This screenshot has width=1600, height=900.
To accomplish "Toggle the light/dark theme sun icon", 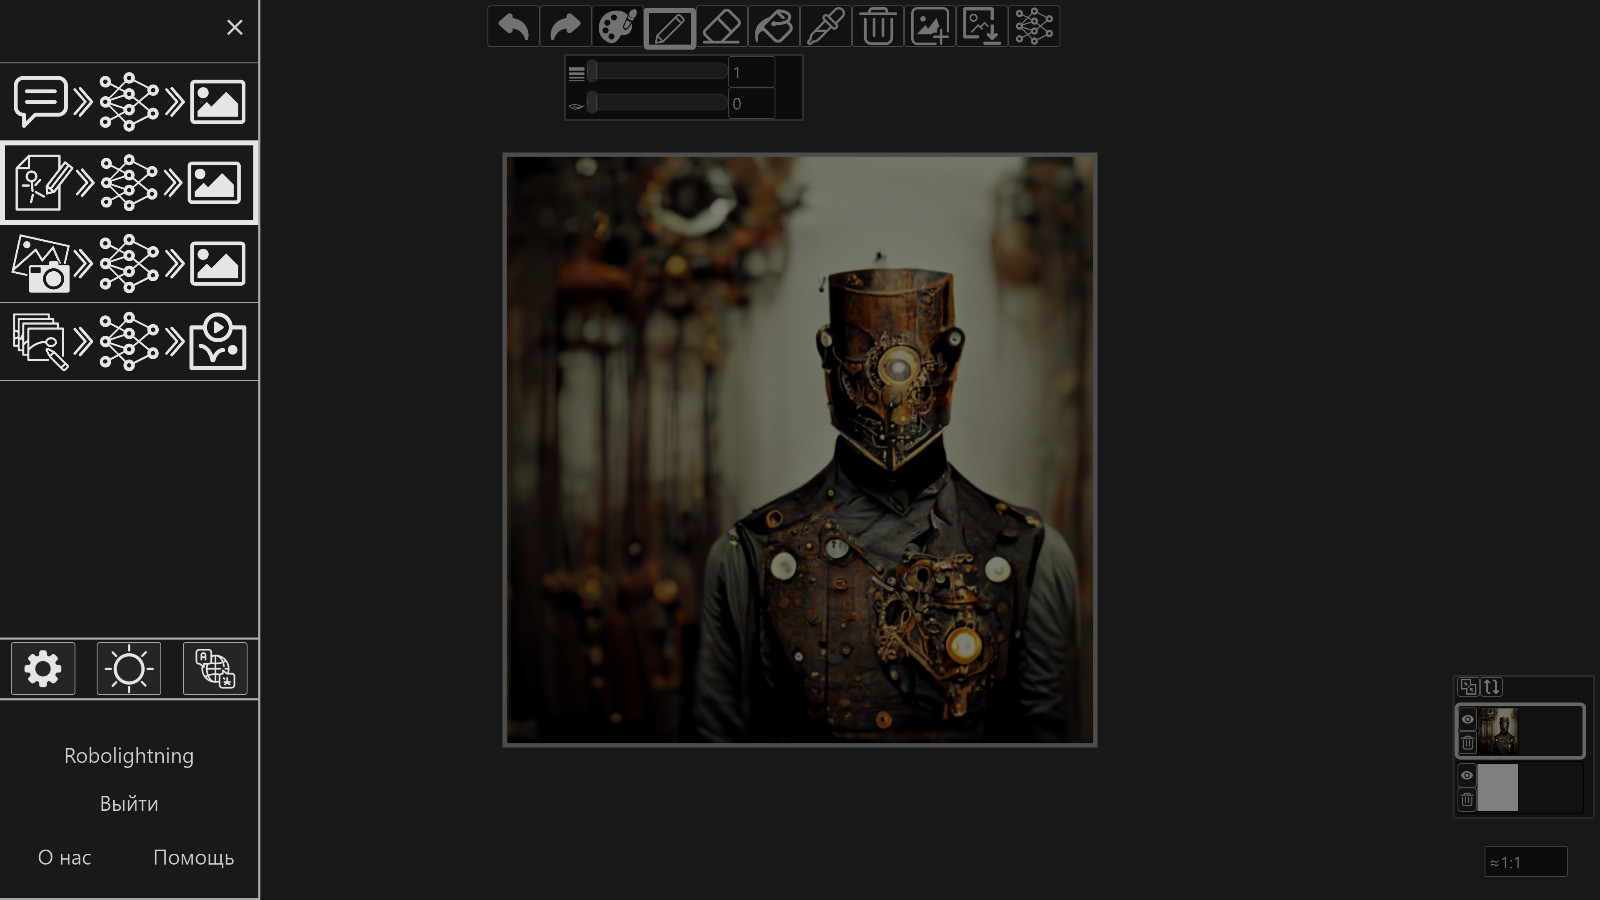I will point(129,668).
